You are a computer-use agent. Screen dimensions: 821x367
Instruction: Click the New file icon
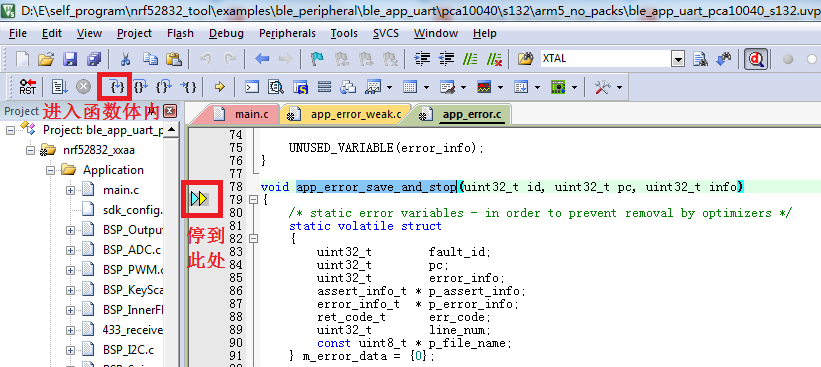(23, 59)
